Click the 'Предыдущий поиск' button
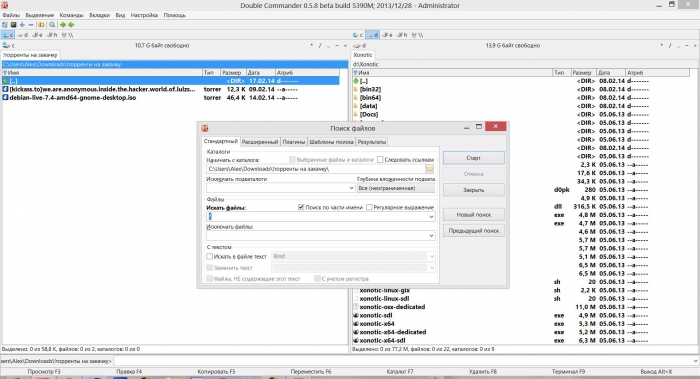The width and height of the screenshot is (700, 379). (474, 231)
